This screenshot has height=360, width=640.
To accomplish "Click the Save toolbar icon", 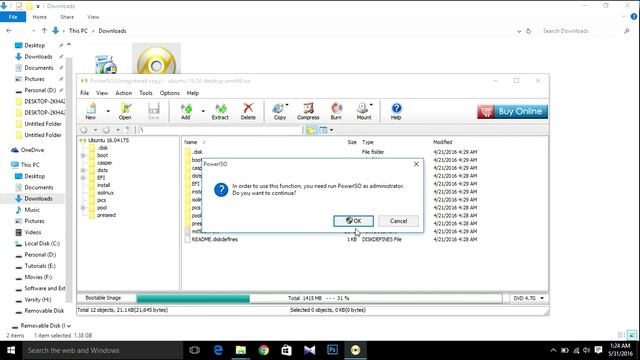I will pos(153,111).
